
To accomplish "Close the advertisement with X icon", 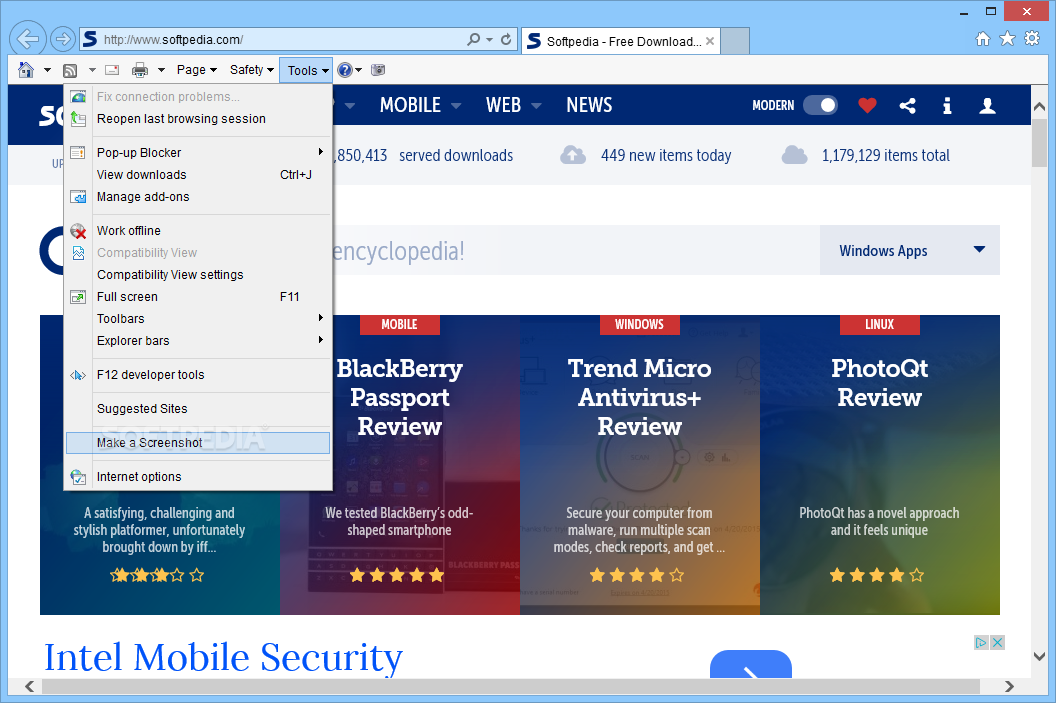I will (x=997, y=642).
